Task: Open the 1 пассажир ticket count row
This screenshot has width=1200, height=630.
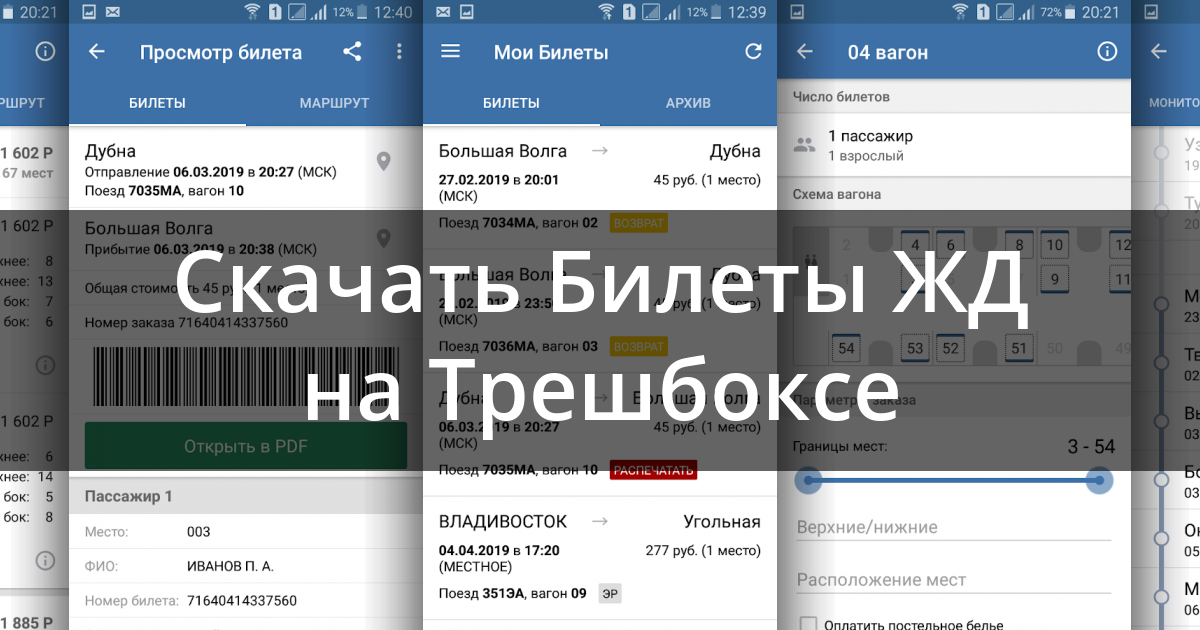Action: 954,145
